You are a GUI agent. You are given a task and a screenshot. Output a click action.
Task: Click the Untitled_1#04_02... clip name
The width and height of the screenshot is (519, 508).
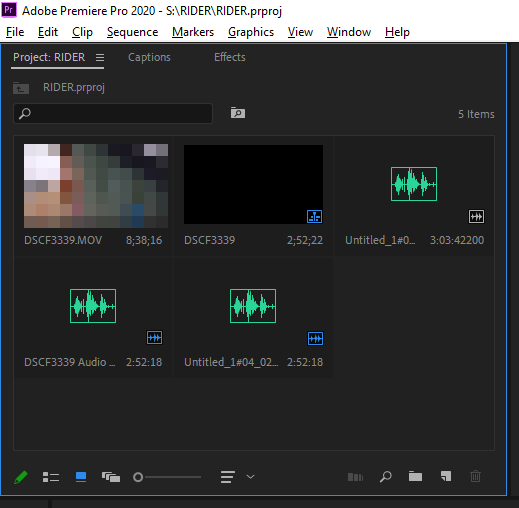coord(231,362)
